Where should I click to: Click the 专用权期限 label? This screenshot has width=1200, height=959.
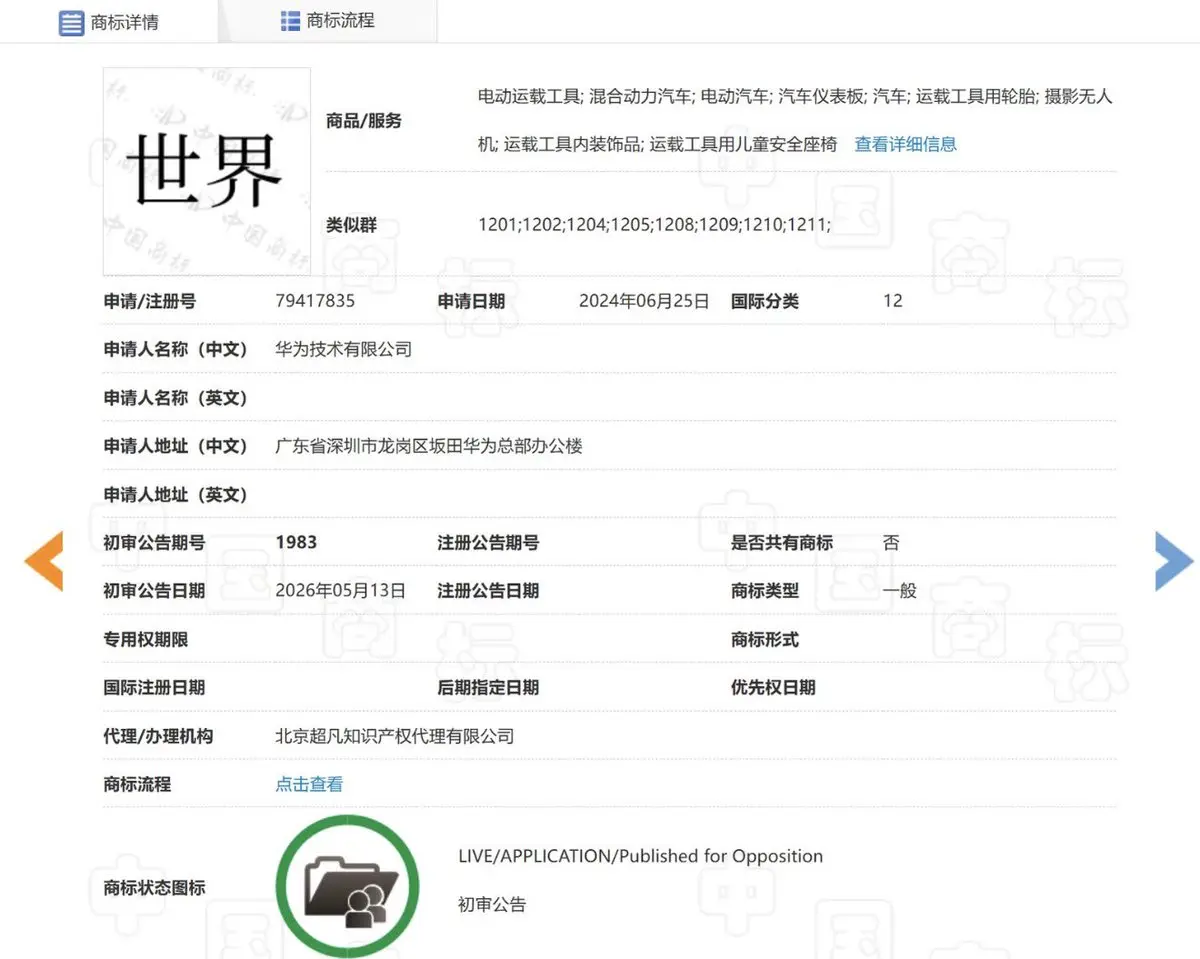point(146,639)
